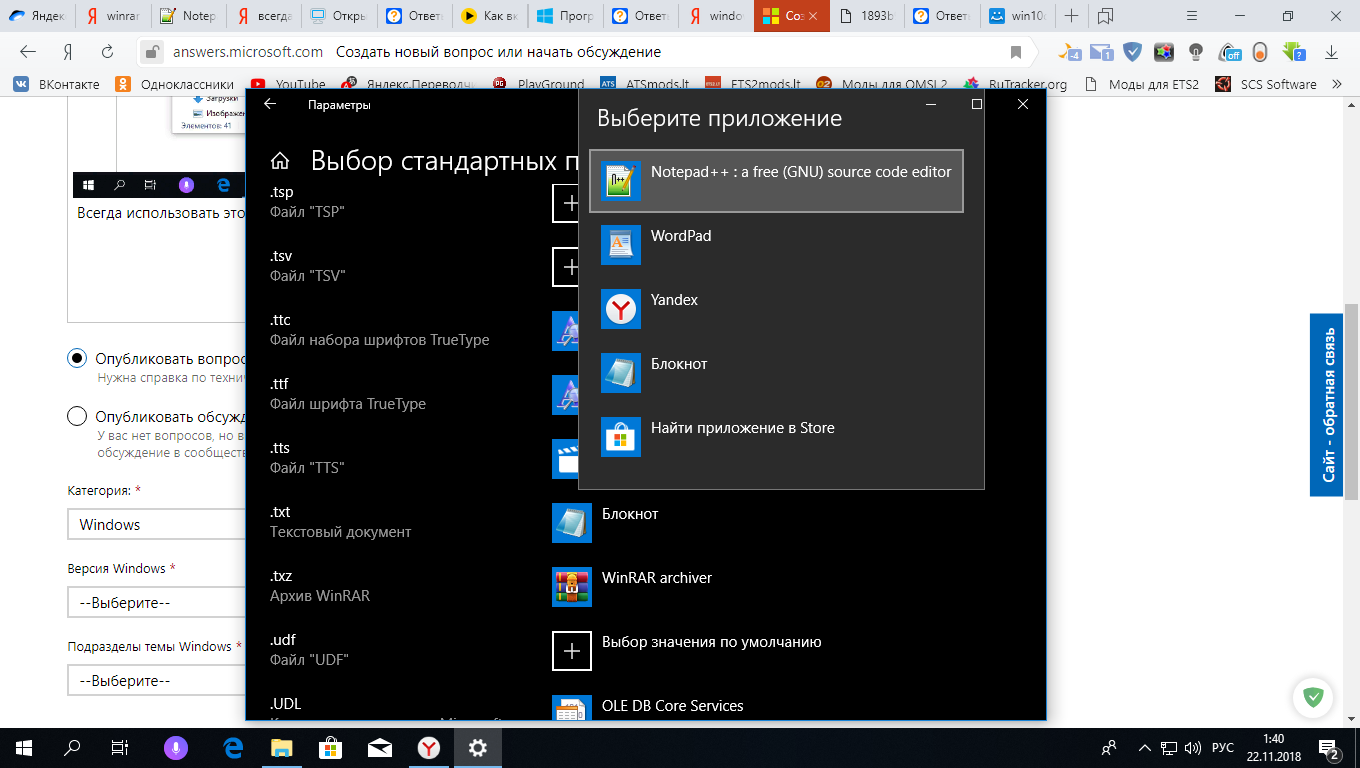Open Подразделы темы Windows dropdown
The image size is (1360, 768).
[157, 681]
